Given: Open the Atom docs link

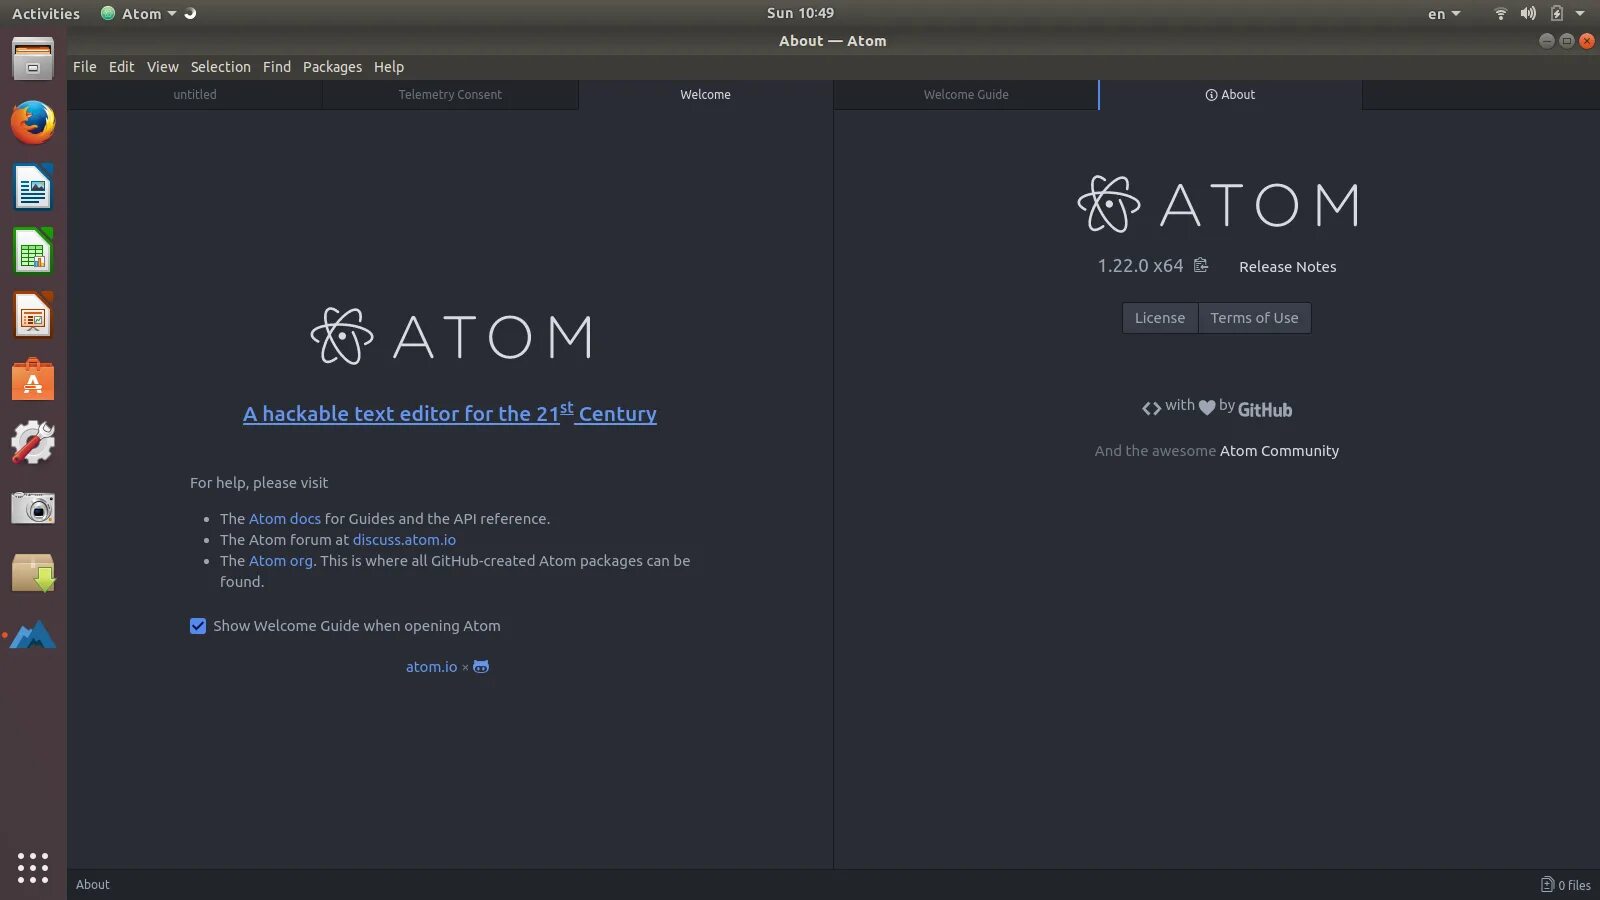Looking at the screenshot, I should (285, 519).
